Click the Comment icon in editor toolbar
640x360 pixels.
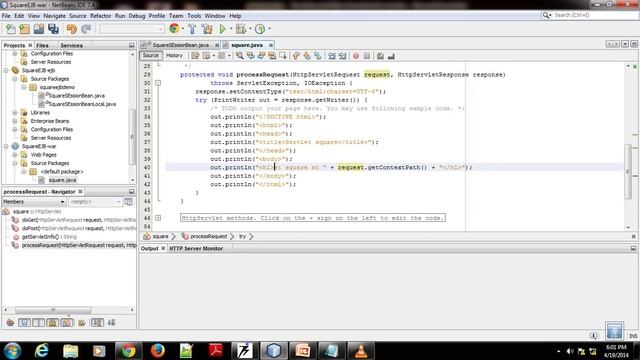click(380, 56)
